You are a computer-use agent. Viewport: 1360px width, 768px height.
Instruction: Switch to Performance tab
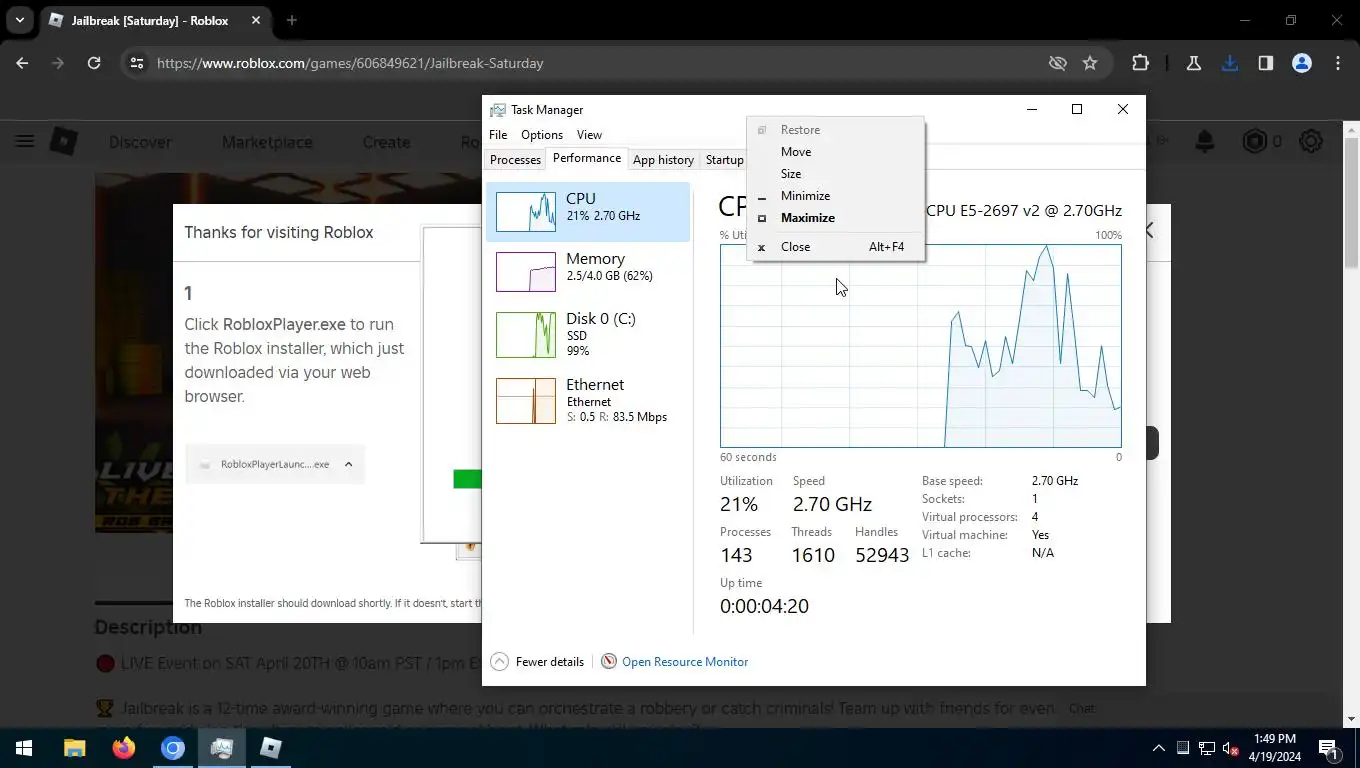coord(587,158)
